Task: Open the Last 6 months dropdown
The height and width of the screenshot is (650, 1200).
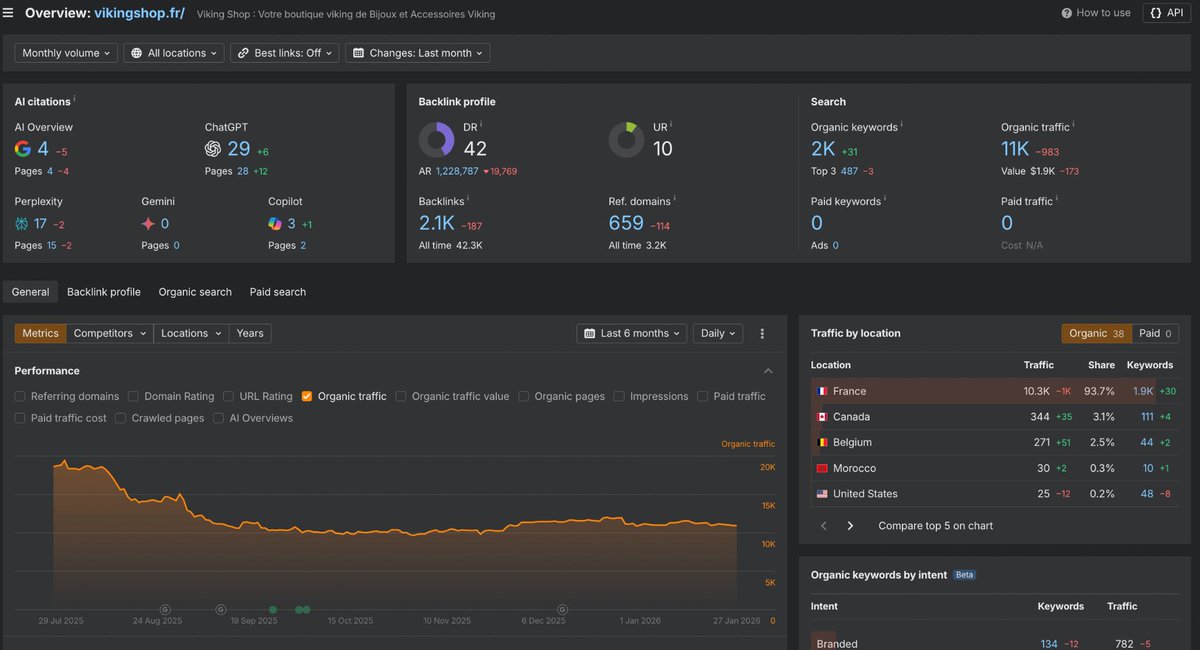Action: pos(631,333)
